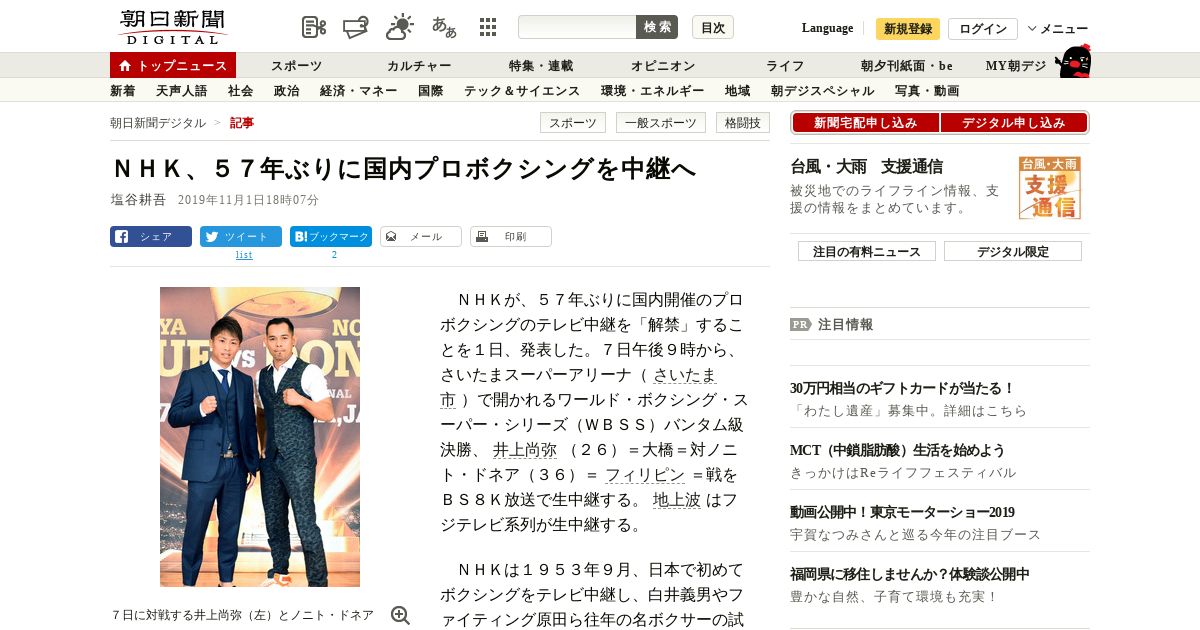Expand the メニュー dropdown
The image size is (1200, 630).
click(1058, 28)
